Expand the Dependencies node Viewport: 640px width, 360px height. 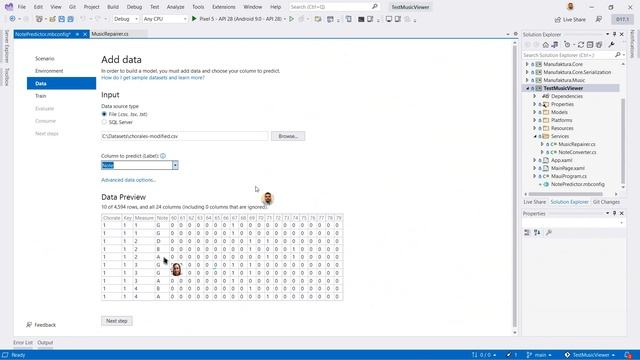coord(534,96)
